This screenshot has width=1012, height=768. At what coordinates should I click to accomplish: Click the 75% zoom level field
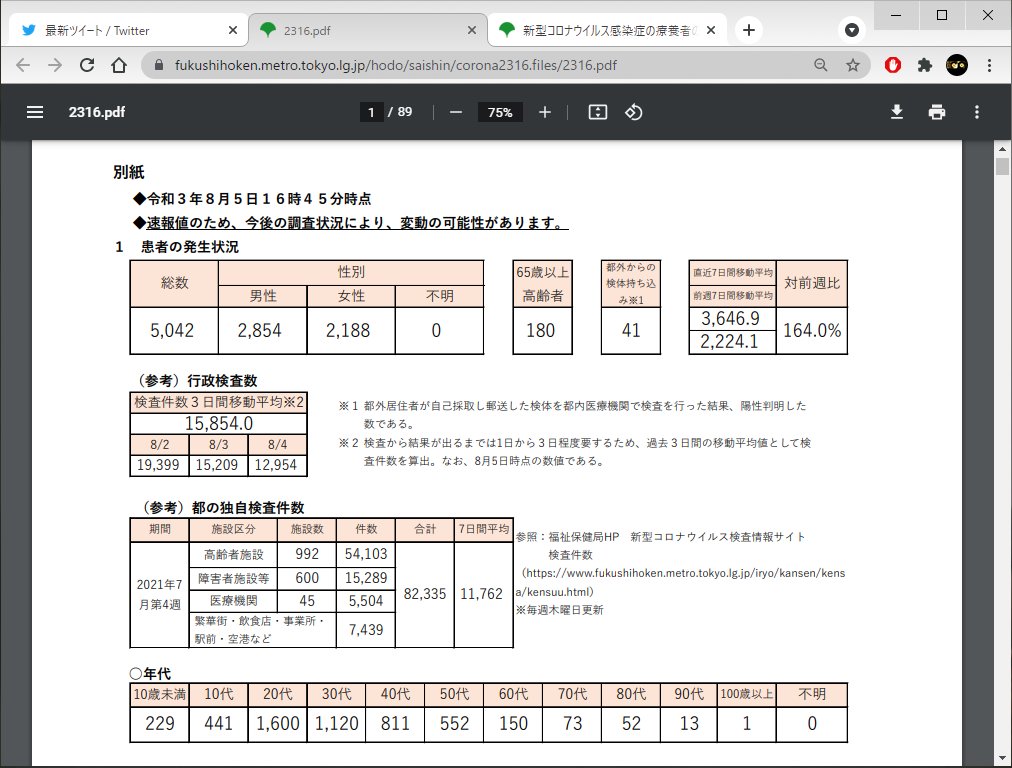[x=500, y=112]
